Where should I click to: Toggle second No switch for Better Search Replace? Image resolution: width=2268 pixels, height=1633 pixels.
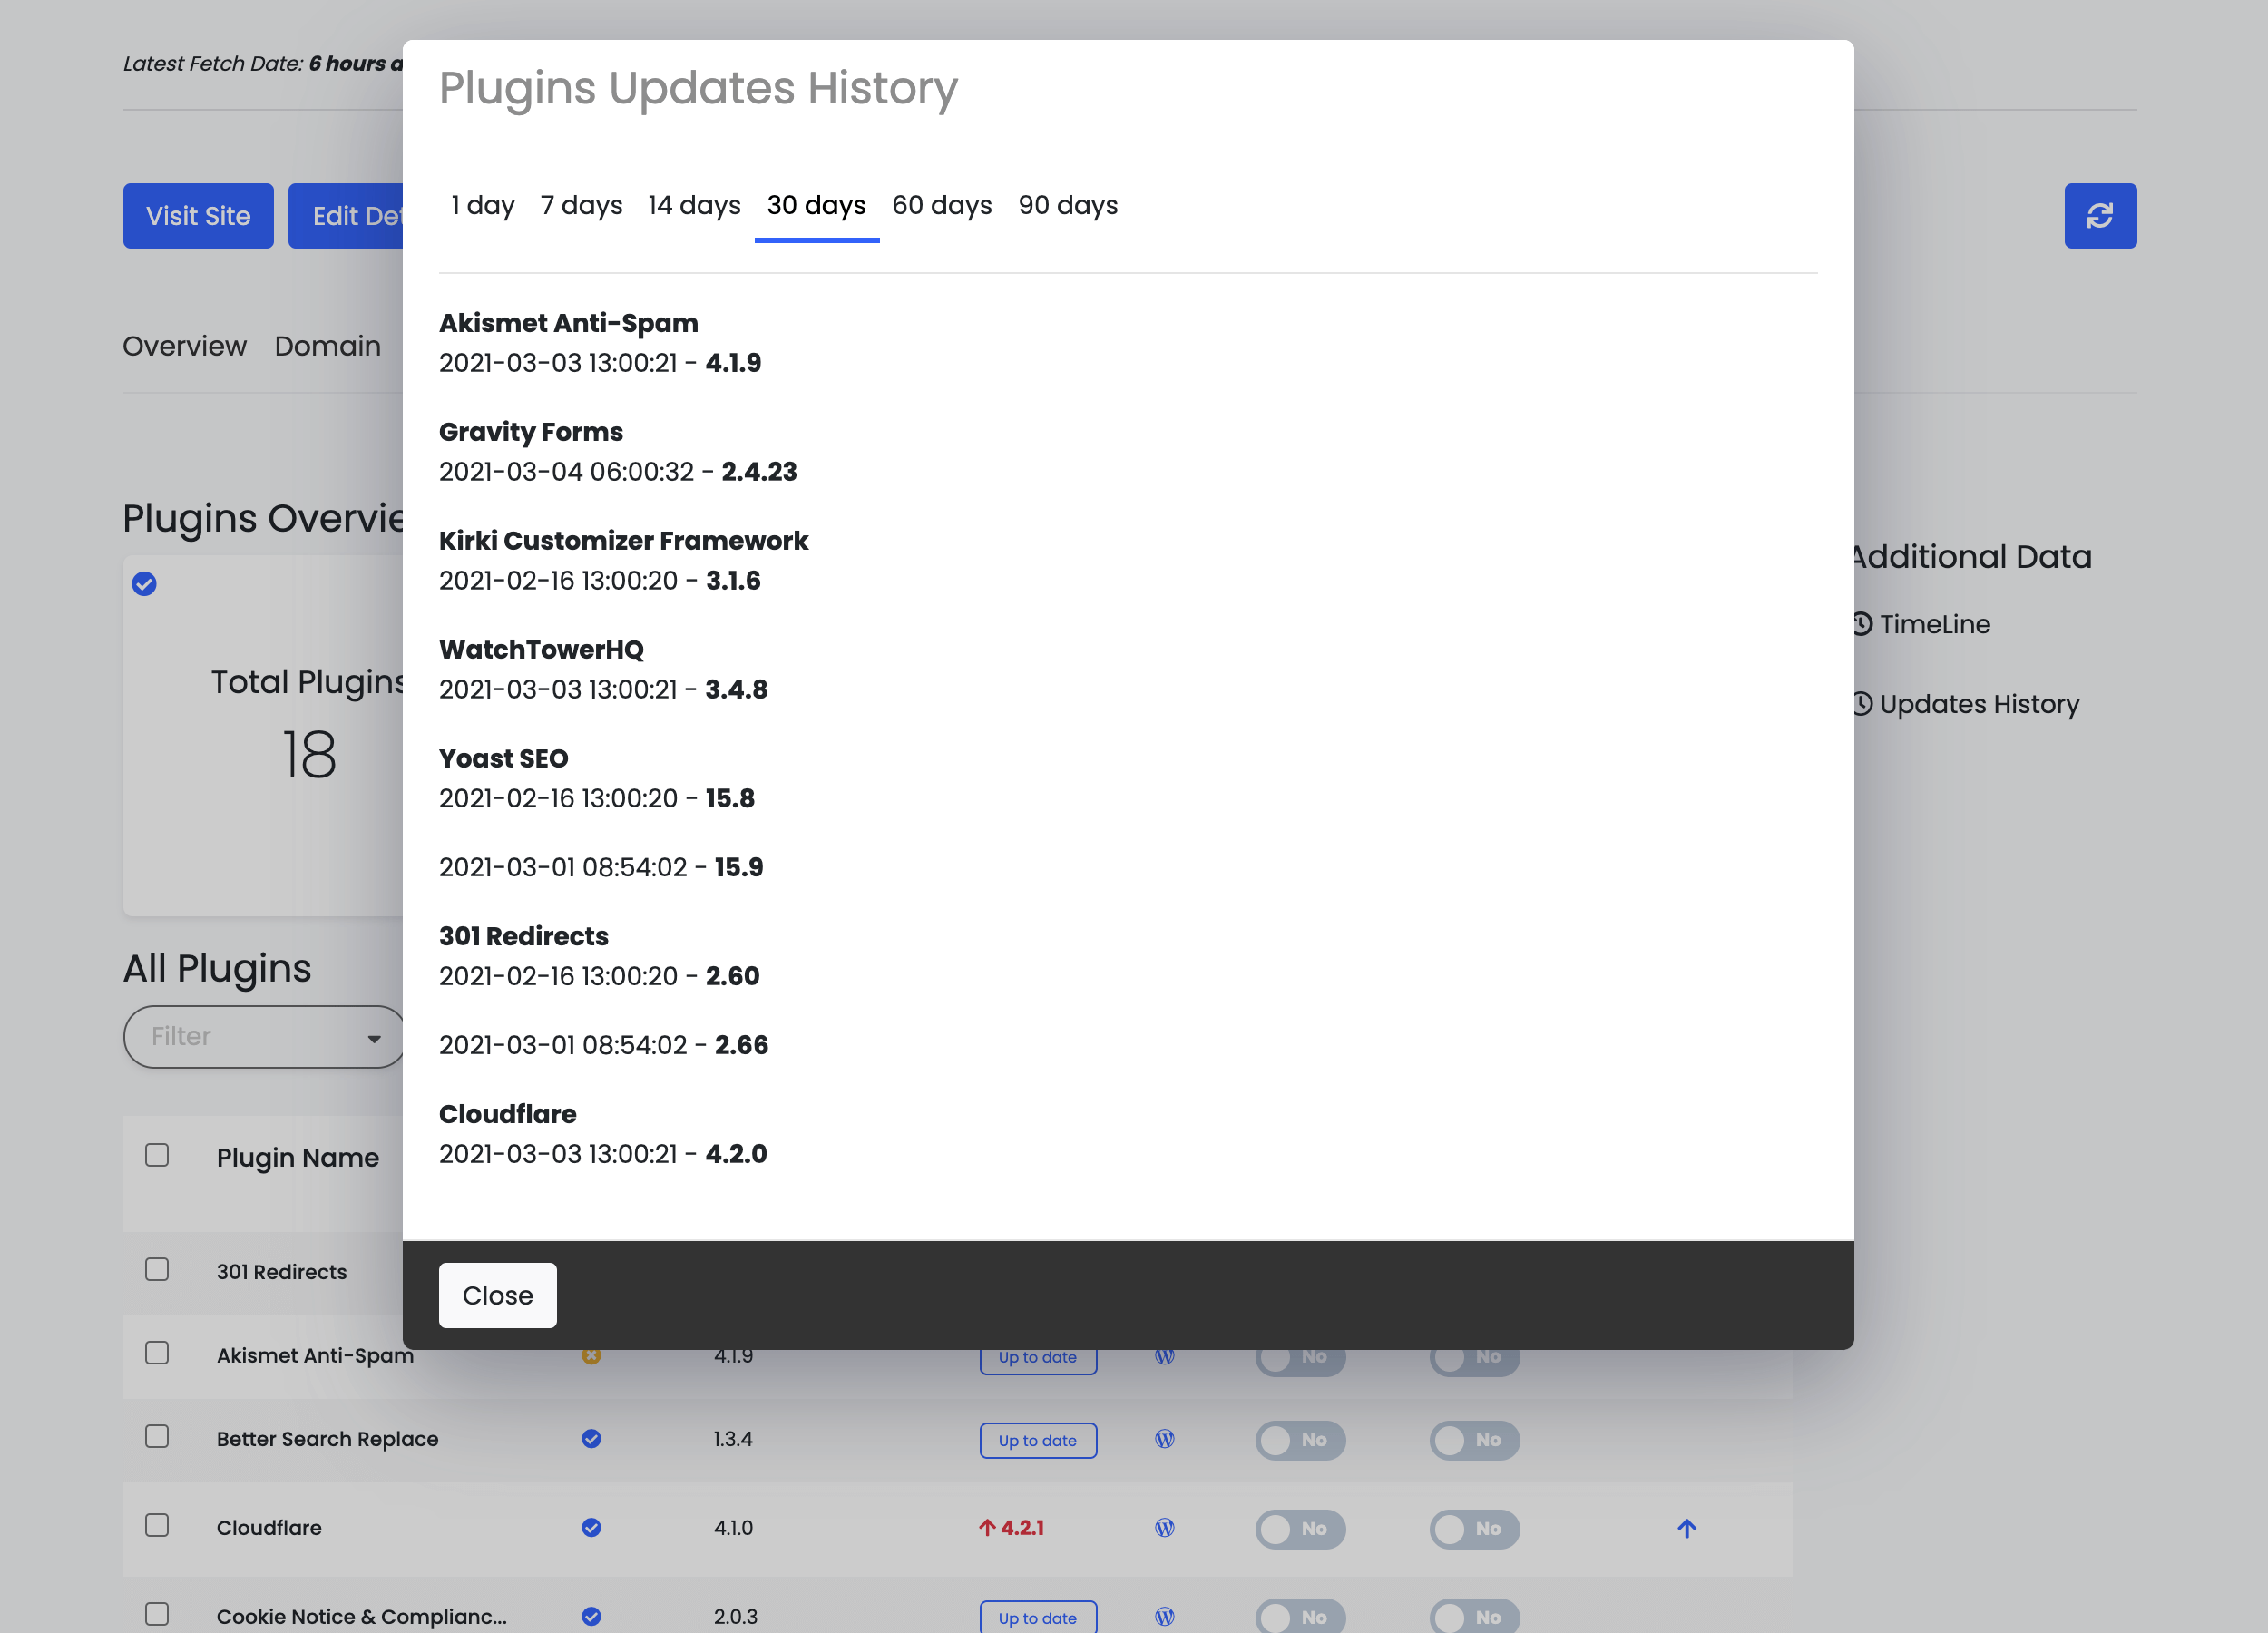pos(1474,1440)
